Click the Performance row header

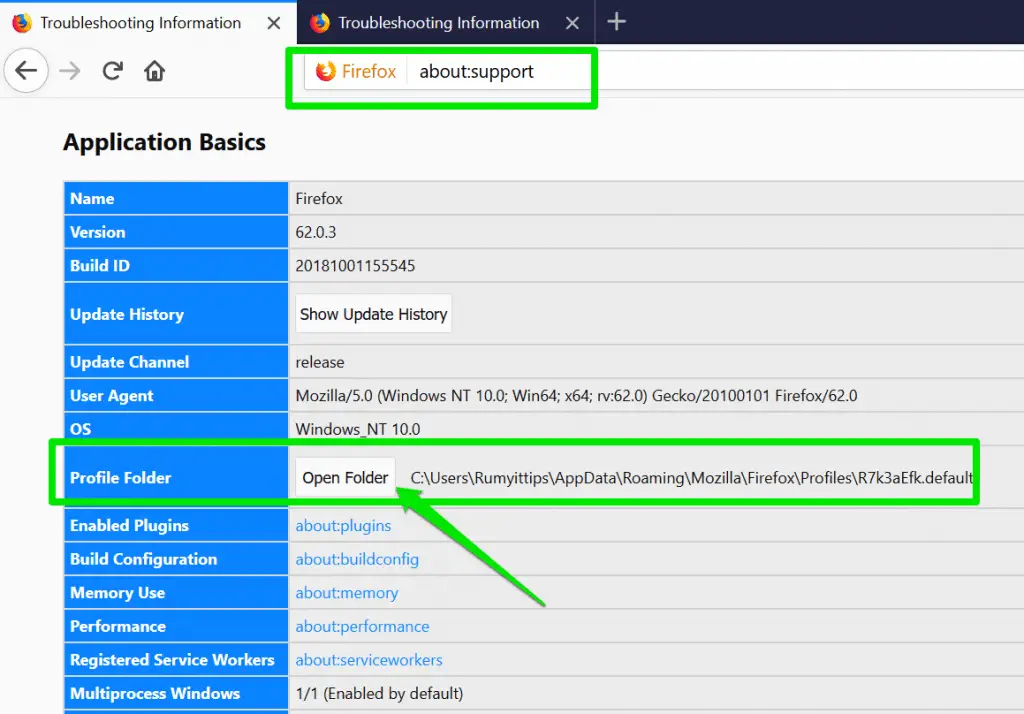click(176, 626)
